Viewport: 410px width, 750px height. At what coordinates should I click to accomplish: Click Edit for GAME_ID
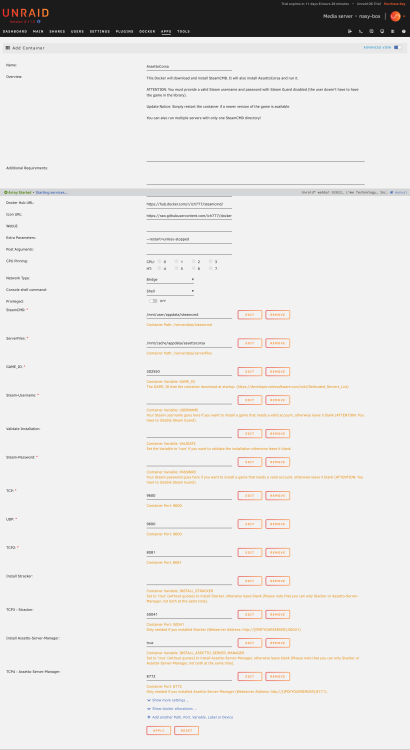click(x=250, y=372)
